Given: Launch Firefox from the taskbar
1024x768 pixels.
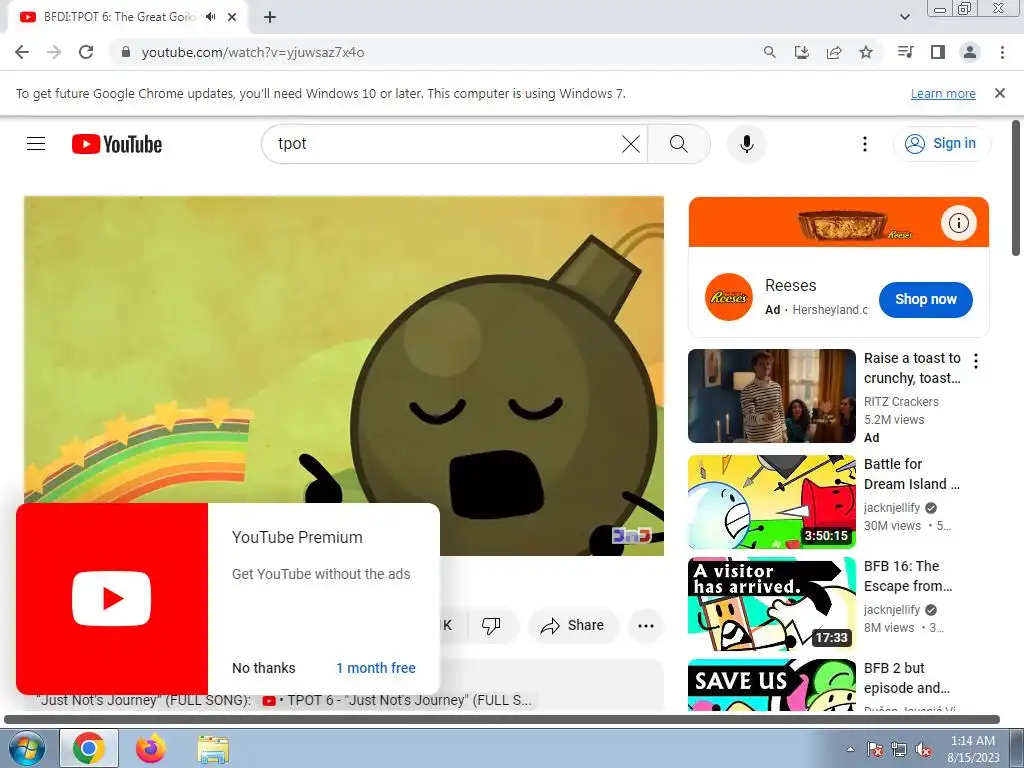Looking at the screenshot, I should 151,748.
